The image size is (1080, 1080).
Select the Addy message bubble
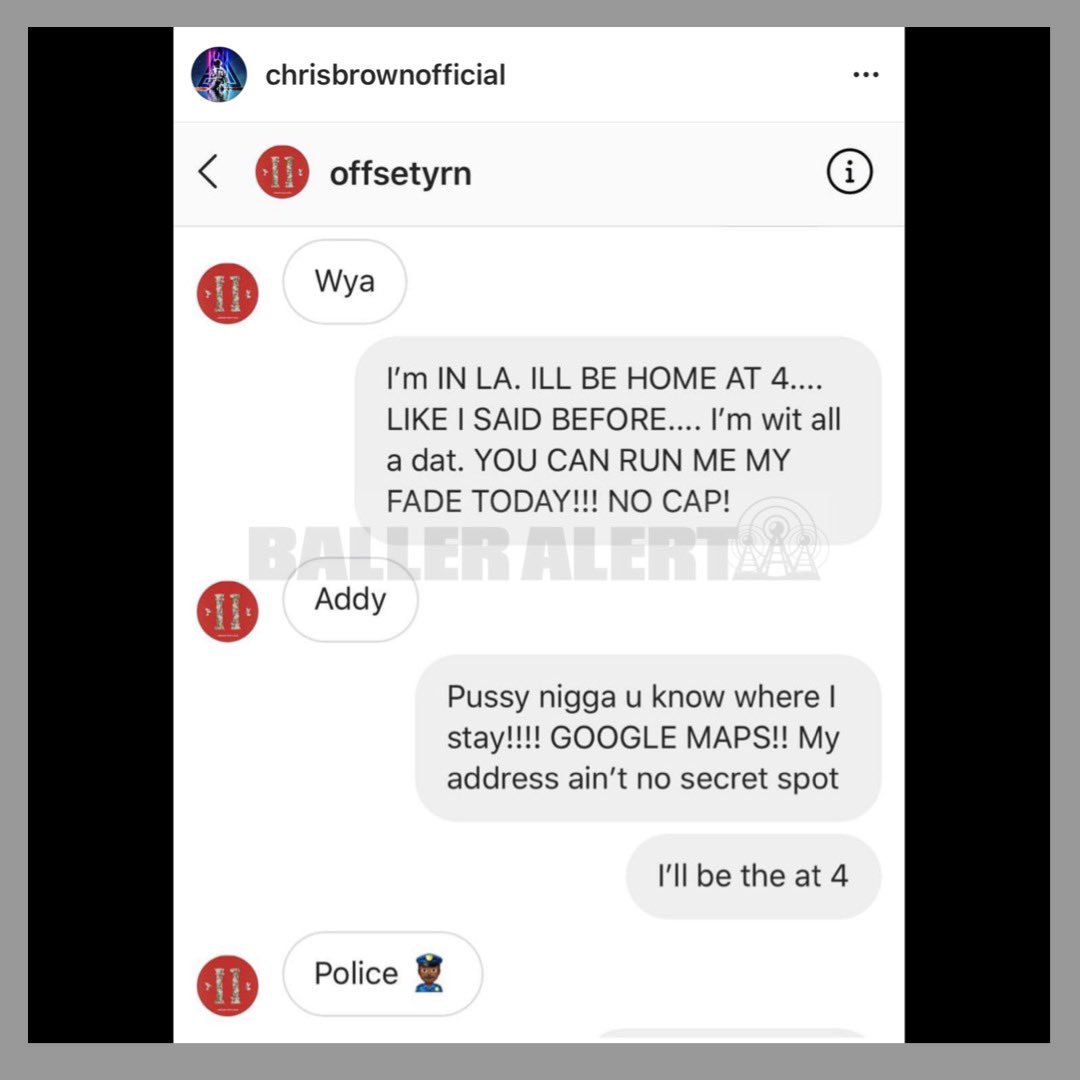coord(350,600)
